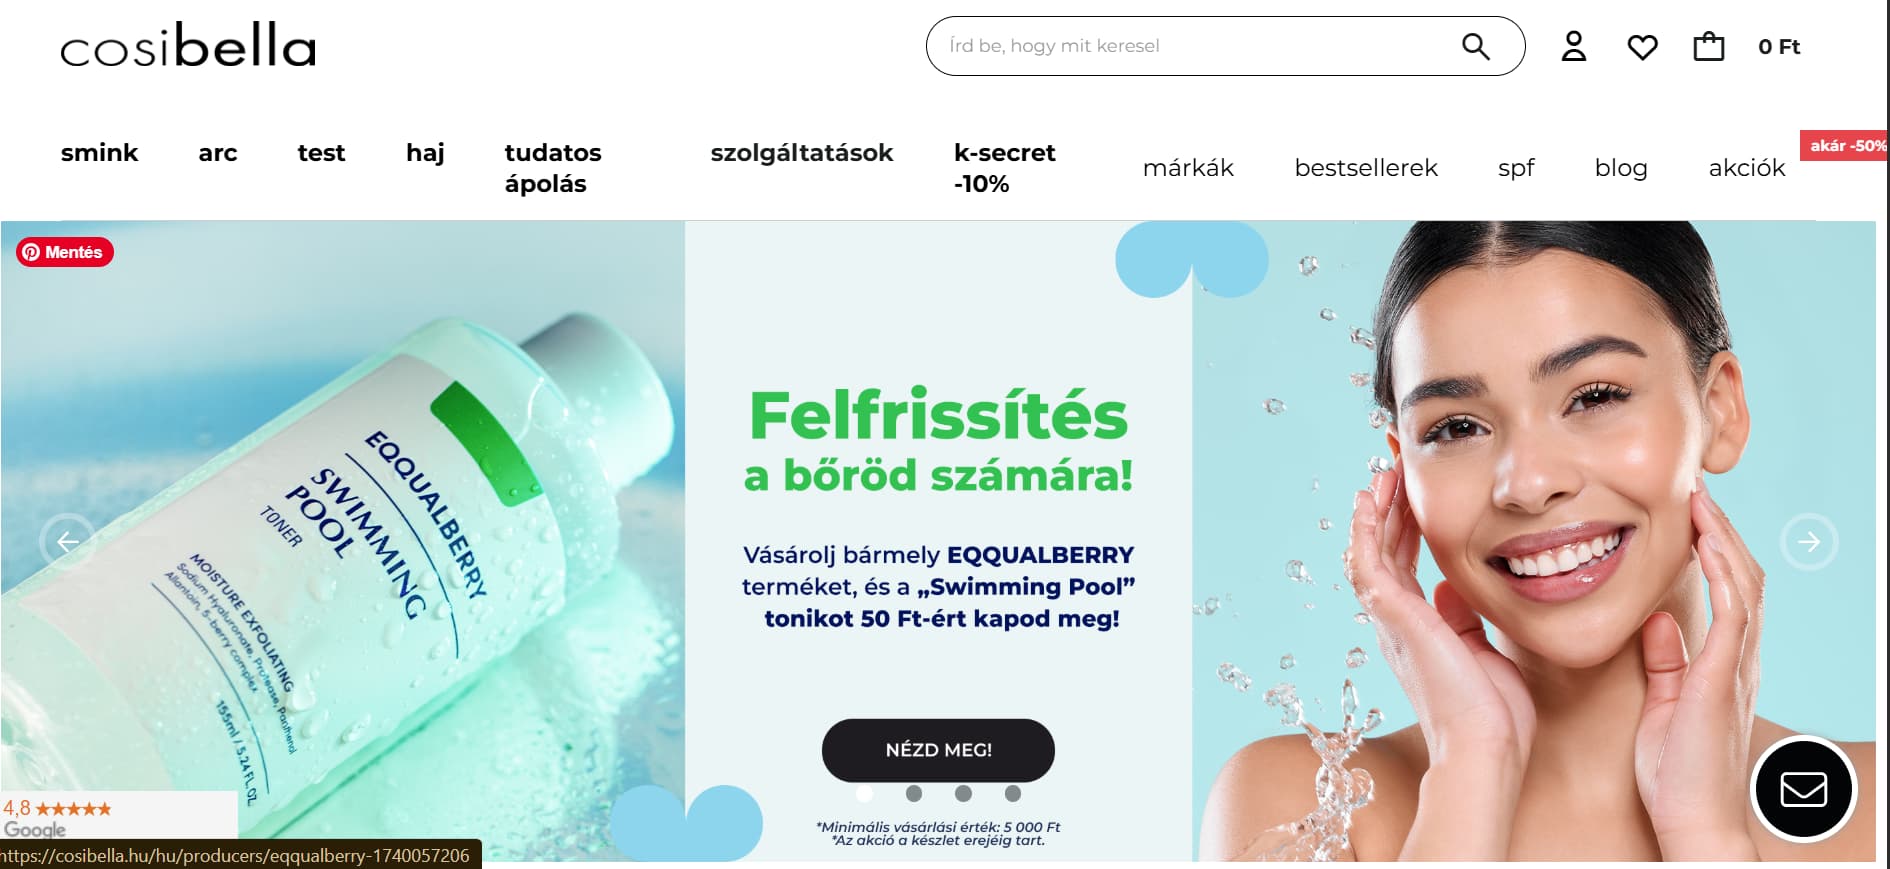Expand the tudatos ápolás menu

[553, 168]
